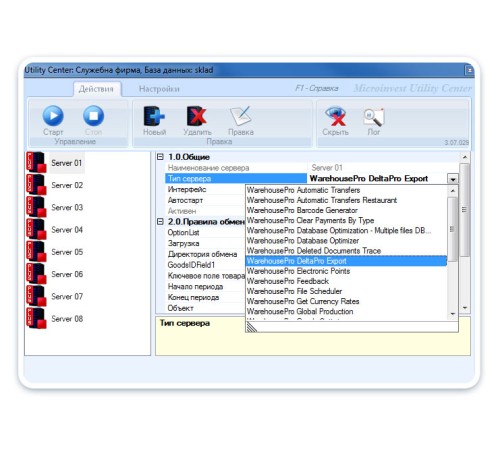Add a new server with Новый icon
The image size is (500, 450).
154,116
